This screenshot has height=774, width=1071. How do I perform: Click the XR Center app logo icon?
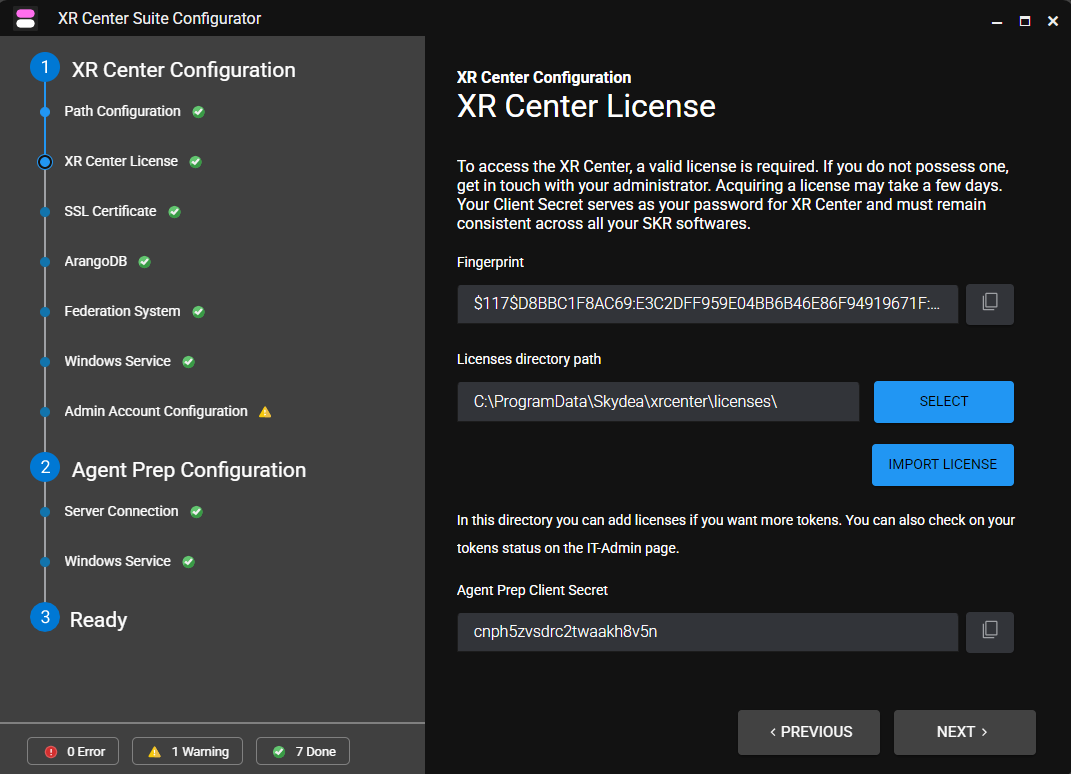click(26, 18)
